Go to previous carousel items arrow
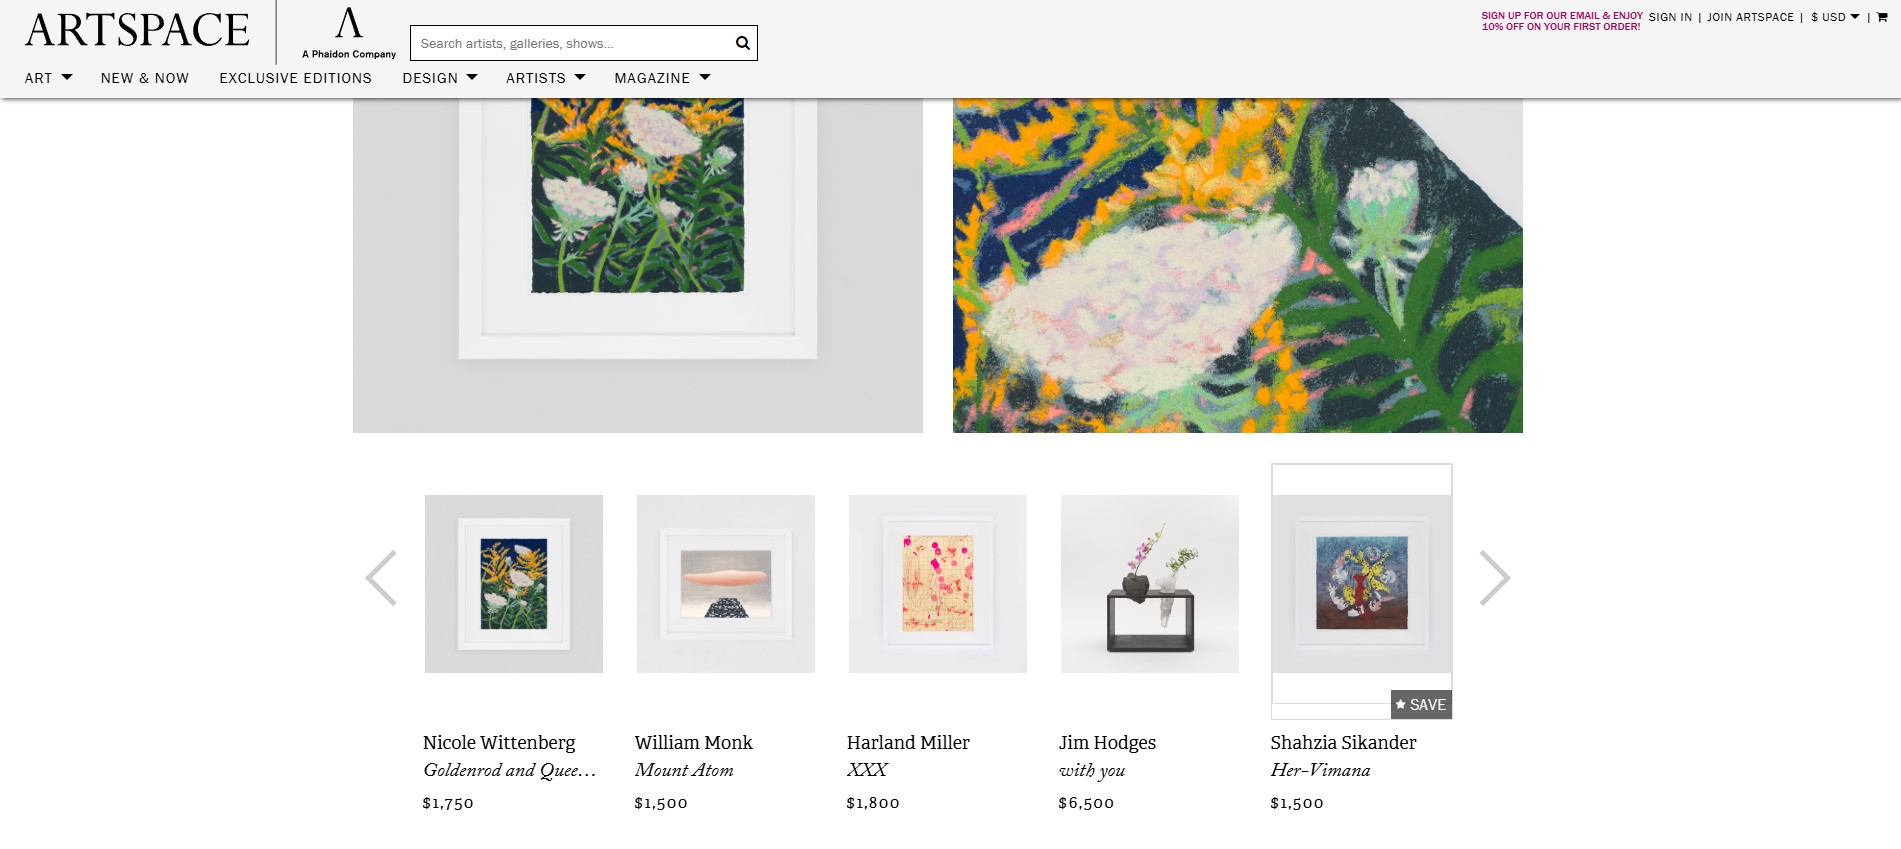This screenshot has height=849, width=1901. pos(381,578)
